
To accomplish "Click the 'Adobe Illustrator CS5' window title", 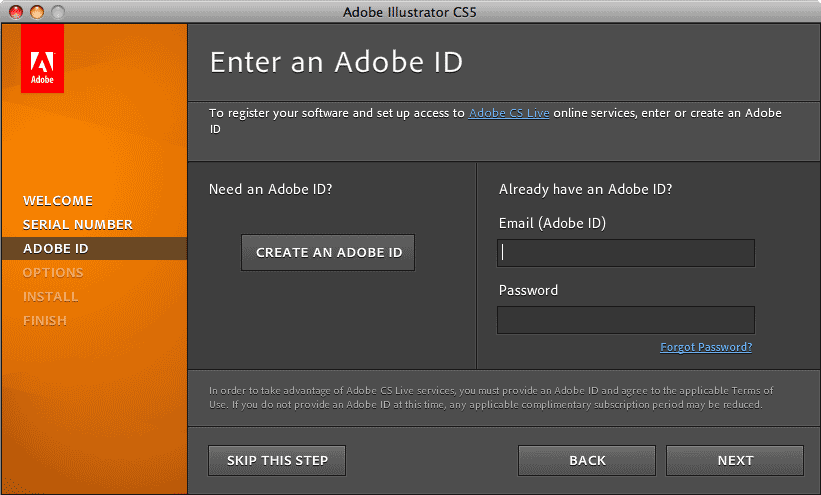I will pos(409,12).
